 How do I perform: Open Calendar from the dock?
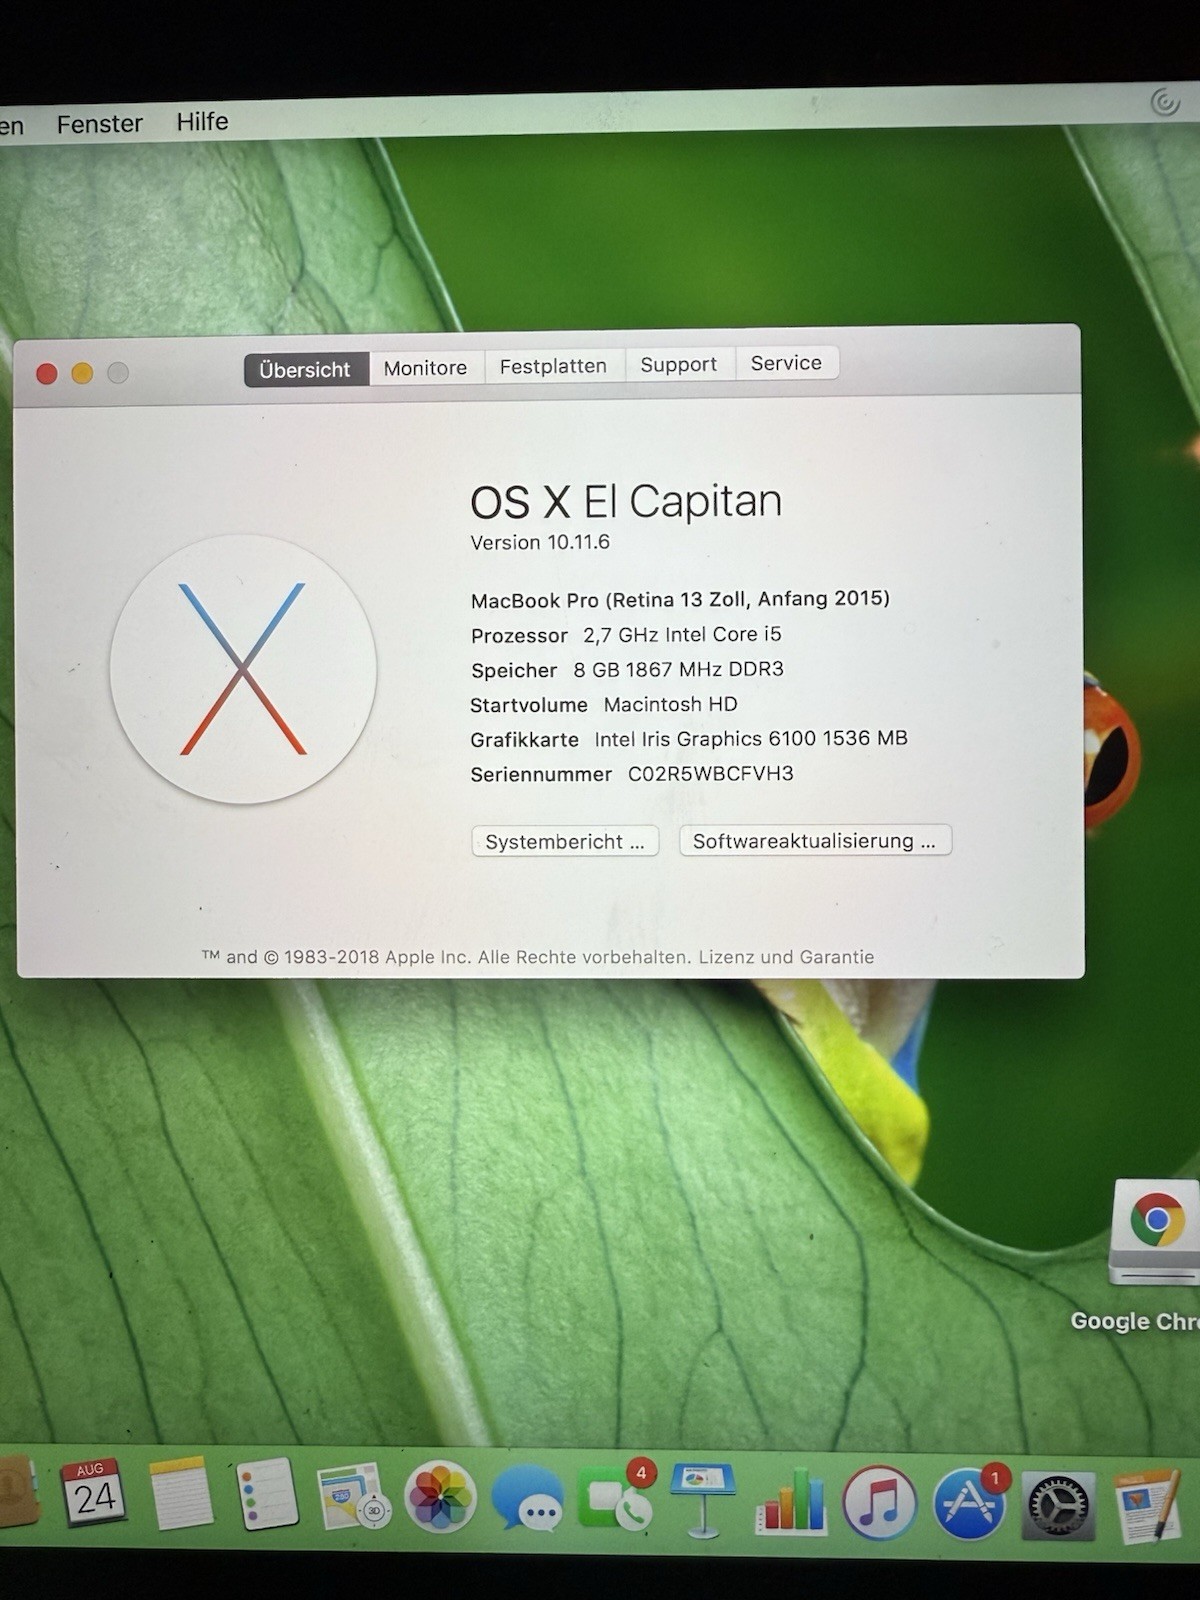(x=94, y=1494)
